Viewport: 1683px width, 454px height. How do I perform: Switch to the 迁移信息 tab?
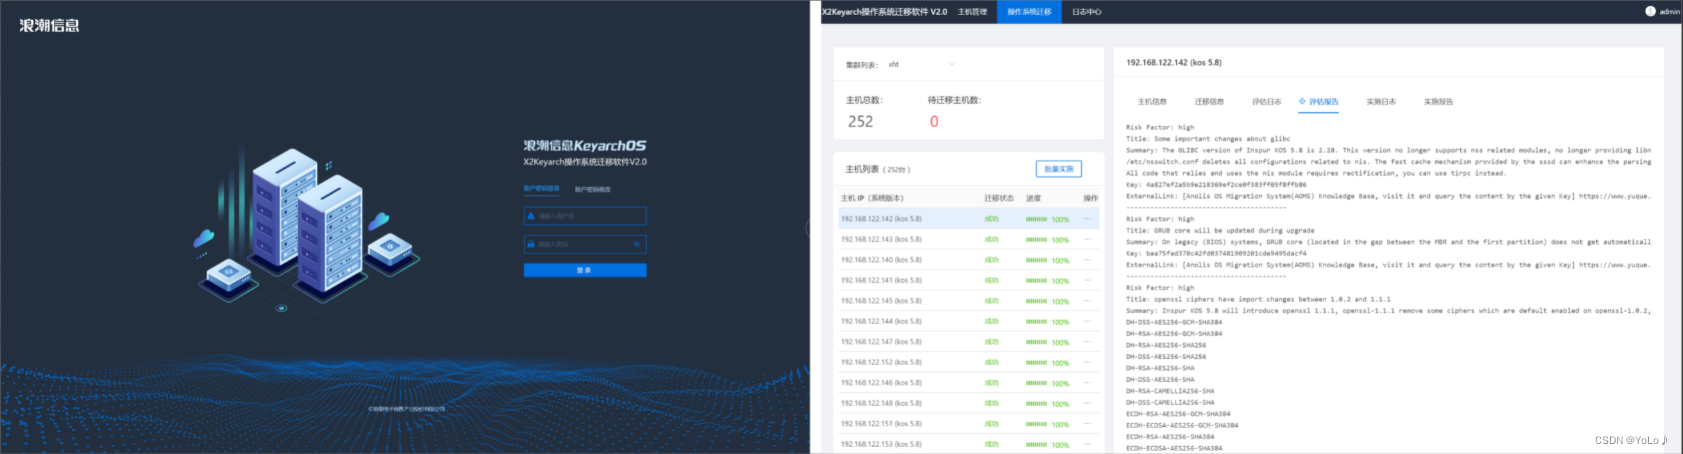tap(1209, 102)
